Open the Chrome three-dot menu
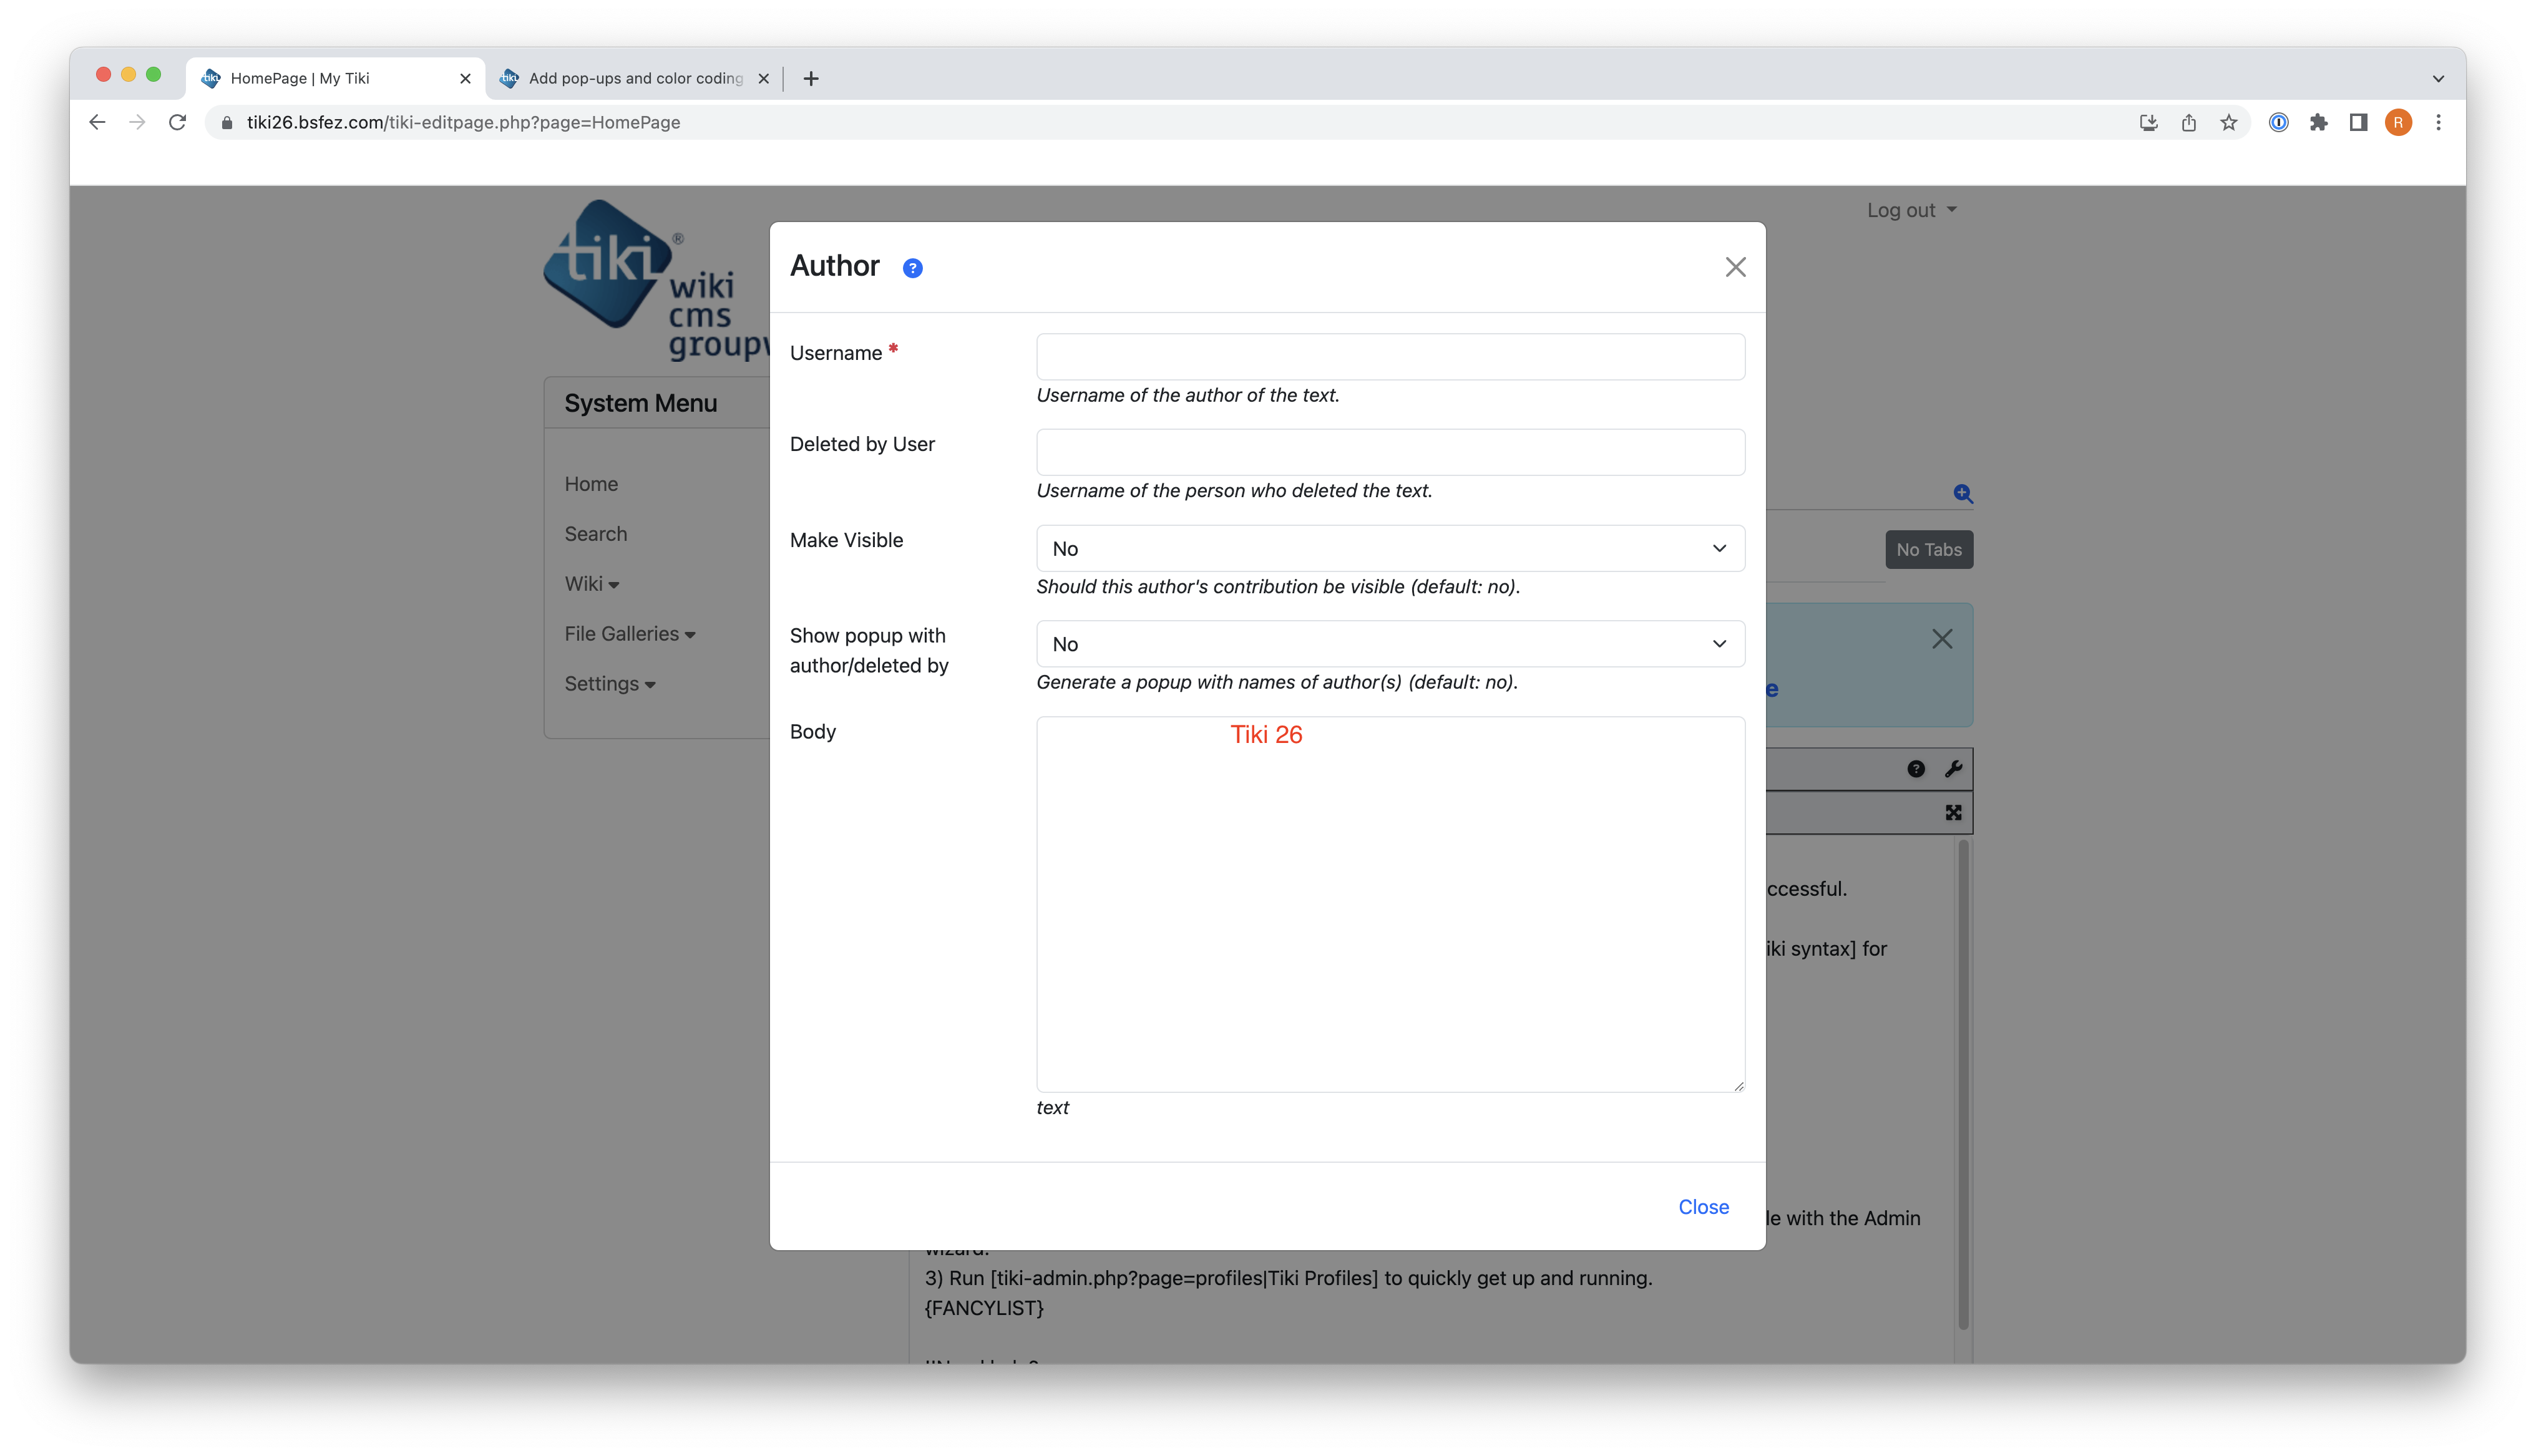Screen dimensions: 2536x1456 point(2438,122)
